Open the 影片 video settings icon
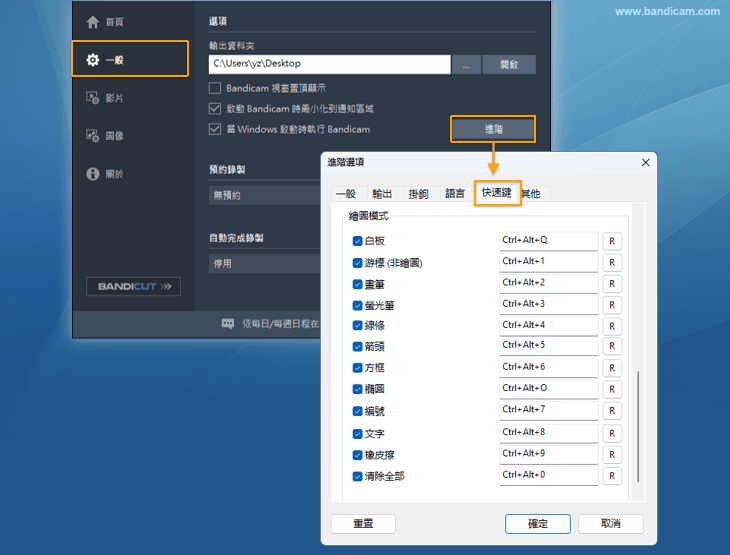The image size is (730, 555). (x=93, y=98)
